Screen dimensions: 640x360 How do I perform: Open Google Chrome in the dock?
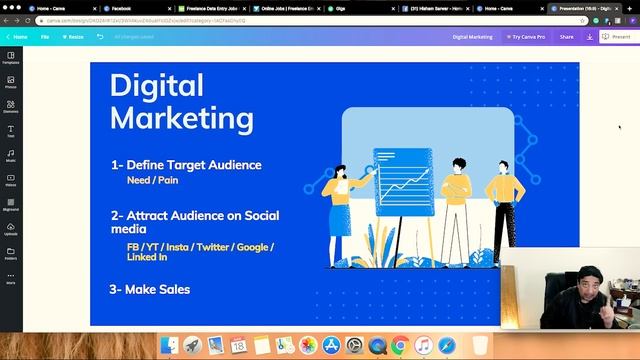400,346
